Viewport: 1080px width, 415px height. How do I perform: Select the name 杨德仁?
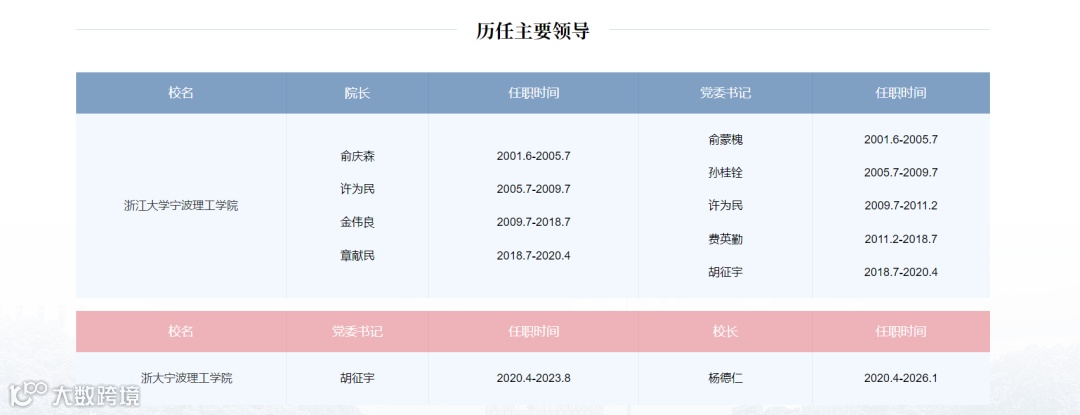click(x=725, y=378)
